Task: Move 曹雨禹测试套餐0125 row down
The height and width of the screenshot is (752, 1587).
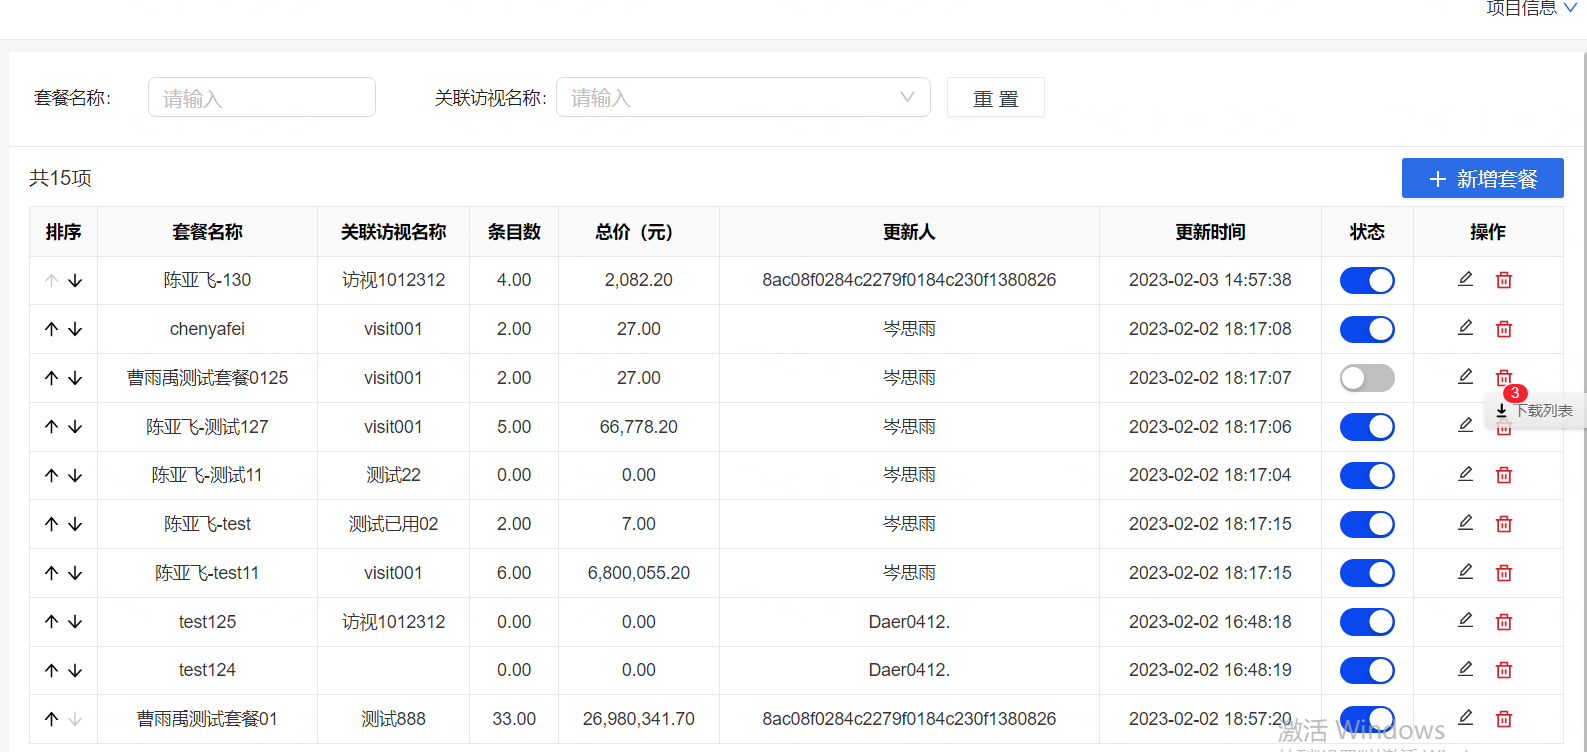Action: pos(75,378)
